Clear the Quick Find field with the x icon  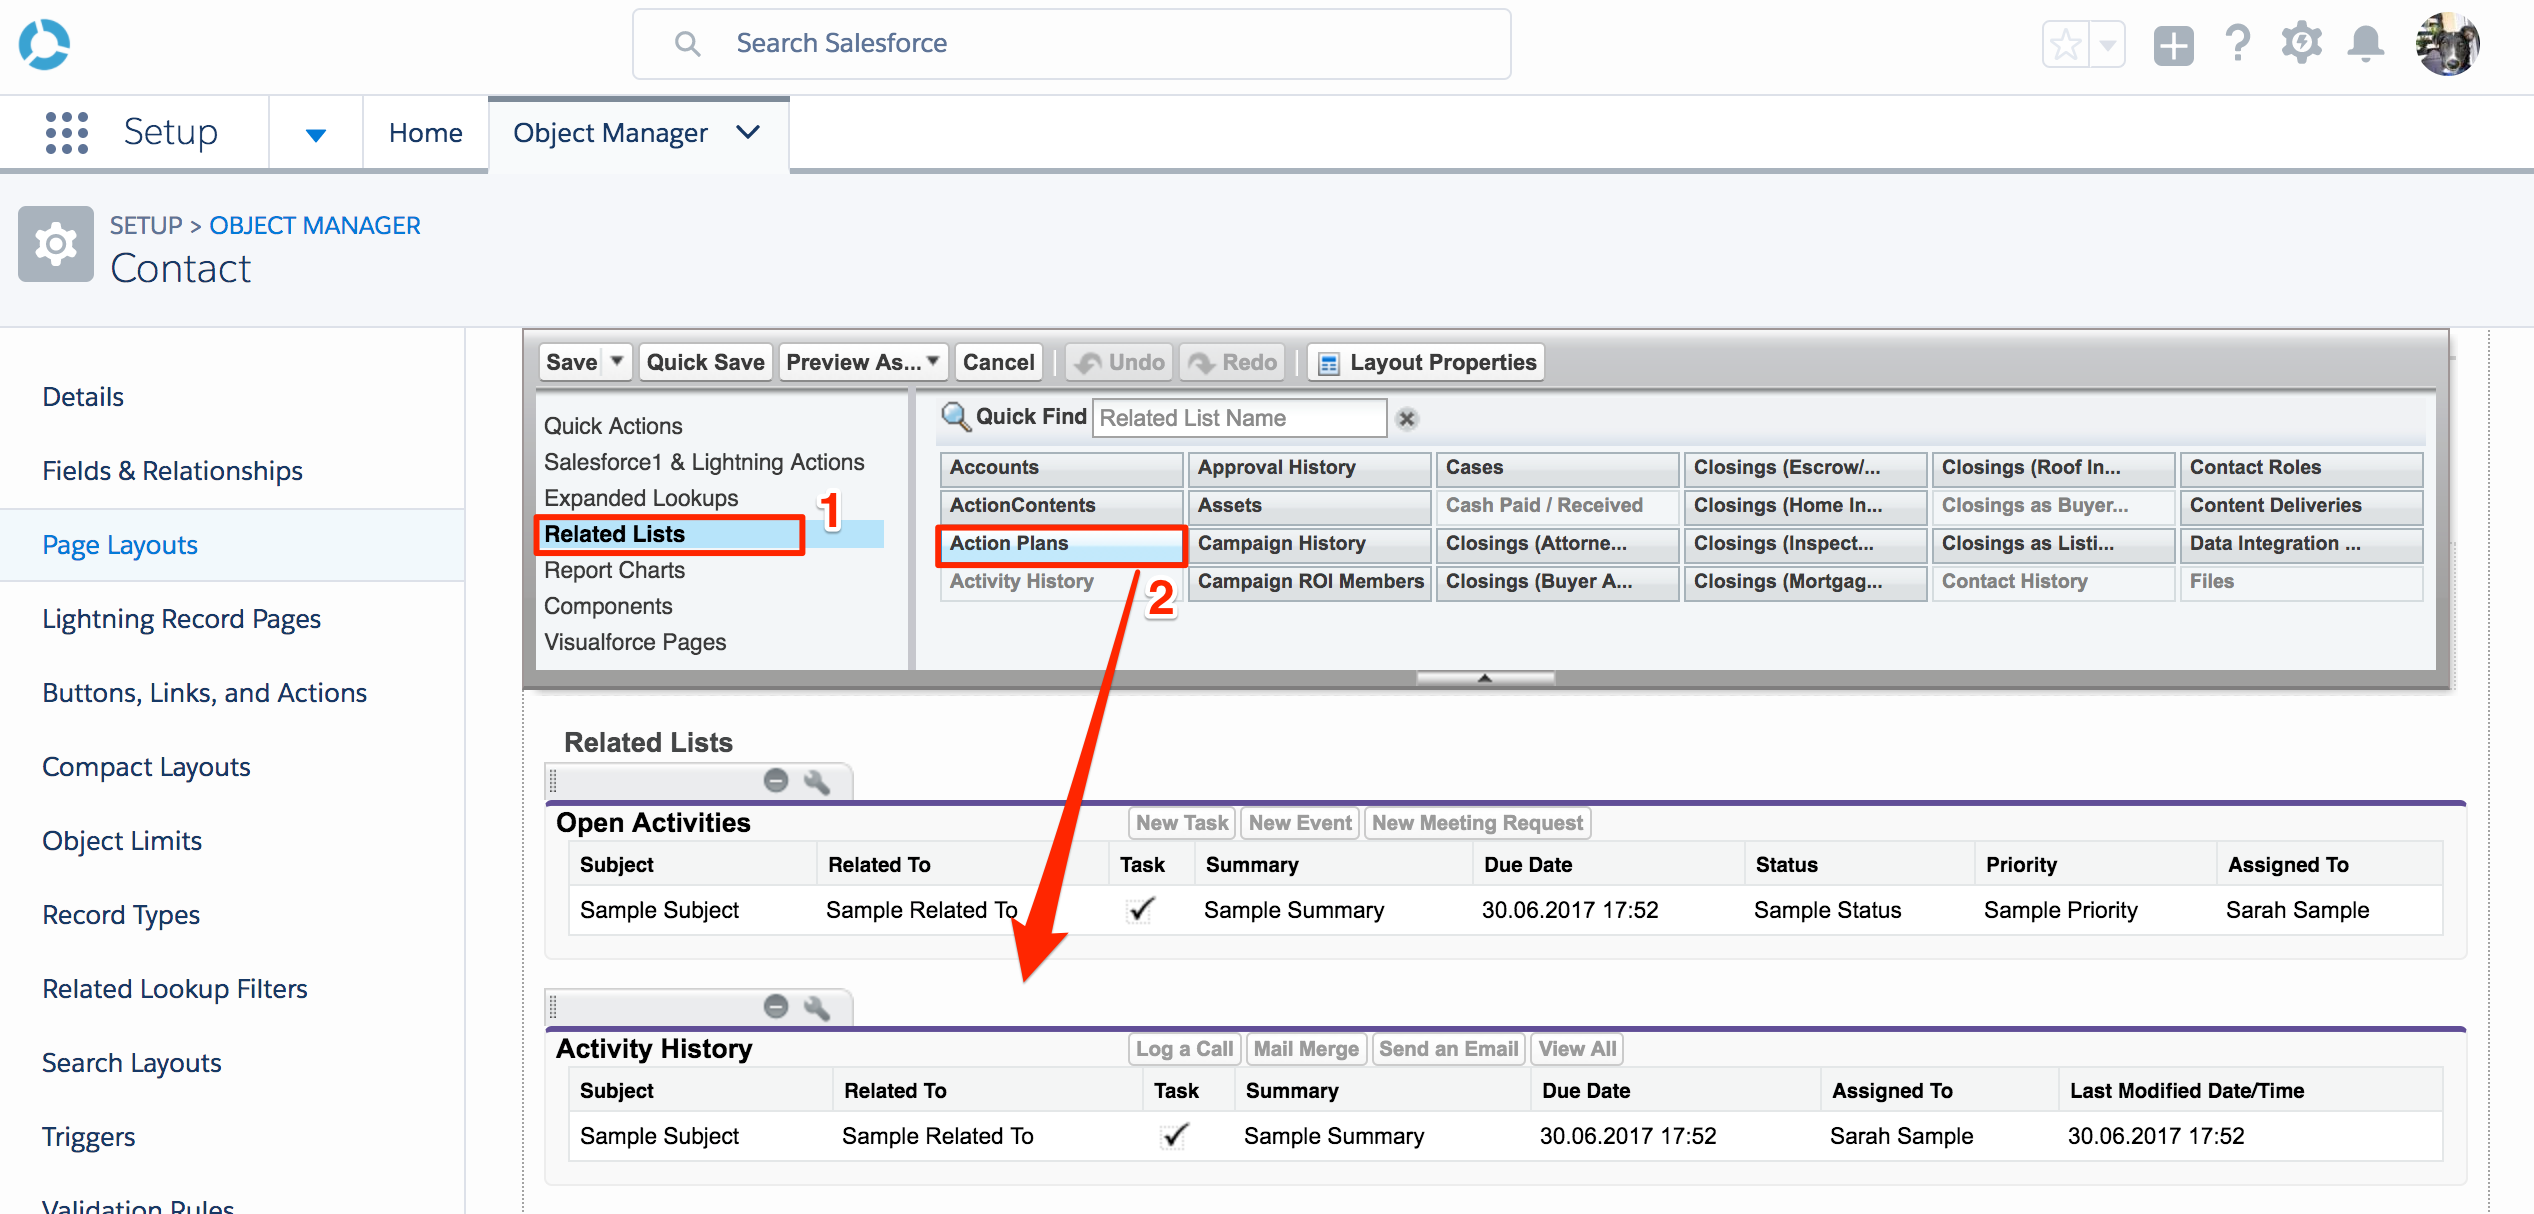[x=1407, y=419]
